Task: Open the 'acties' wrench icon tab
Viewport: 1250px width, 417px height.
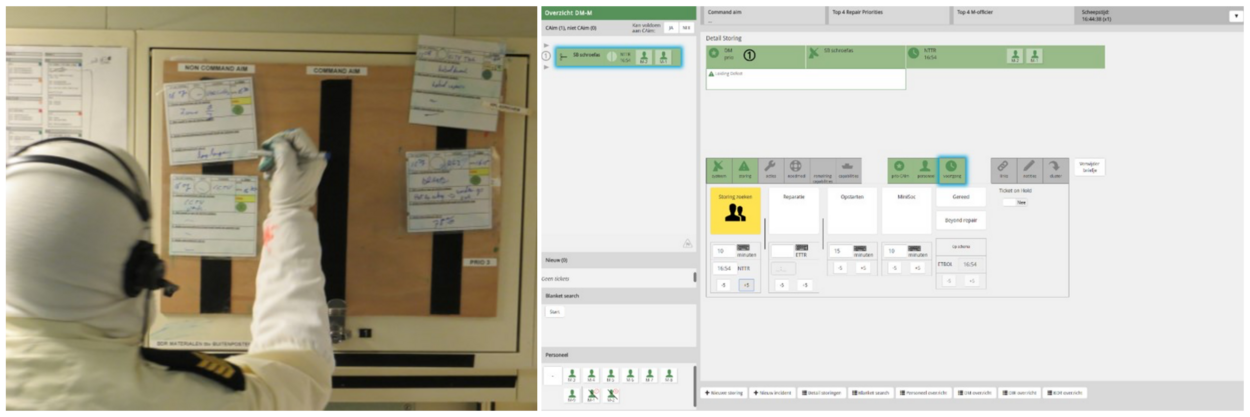Action: (x=770, y=169)
